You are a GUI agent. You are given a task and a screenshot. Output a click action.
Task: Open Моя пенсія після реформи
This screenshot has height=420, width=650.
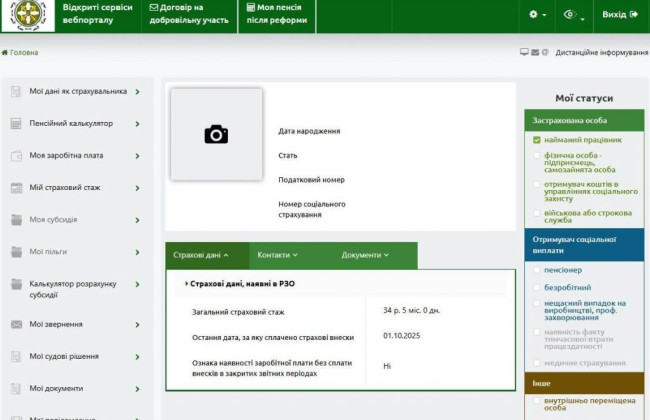(276, 14)
